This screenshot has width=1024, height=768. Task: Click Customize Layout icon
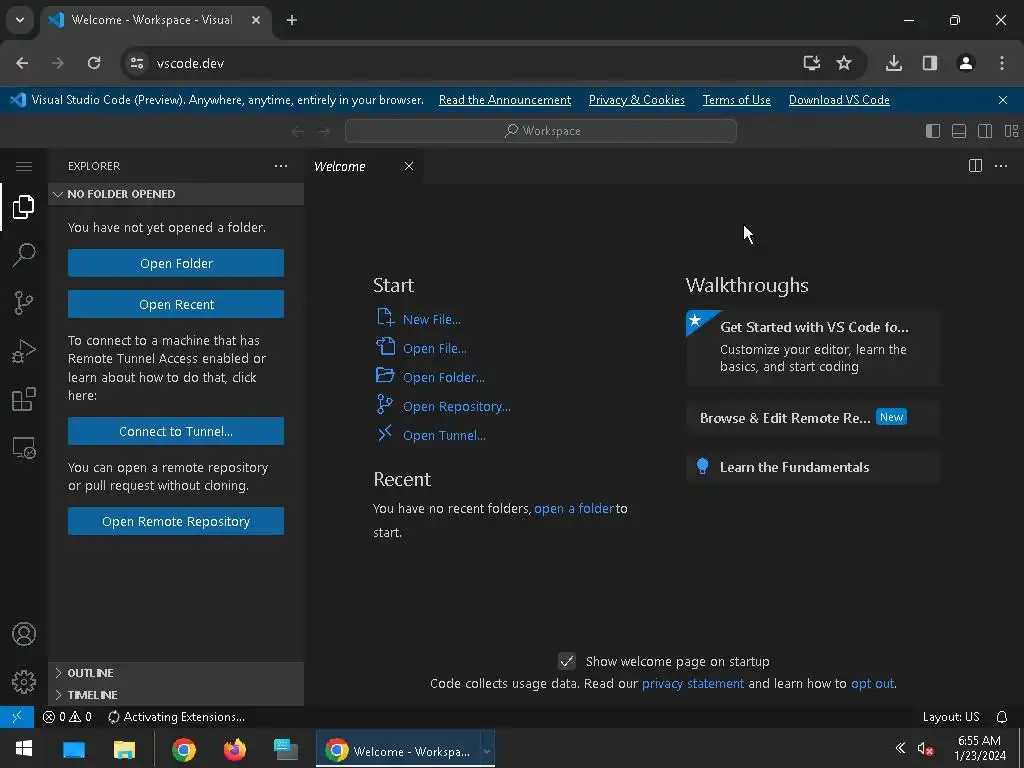tap(1011, 131)
